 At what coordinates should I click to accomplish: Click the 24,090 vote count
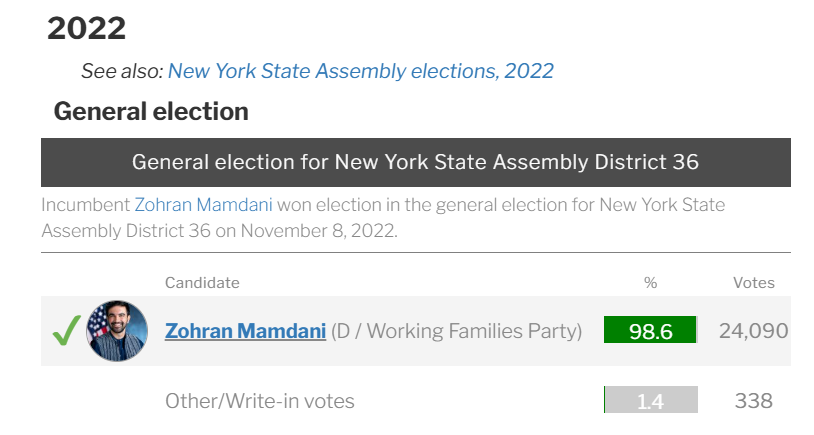click(x=753, y=331)
